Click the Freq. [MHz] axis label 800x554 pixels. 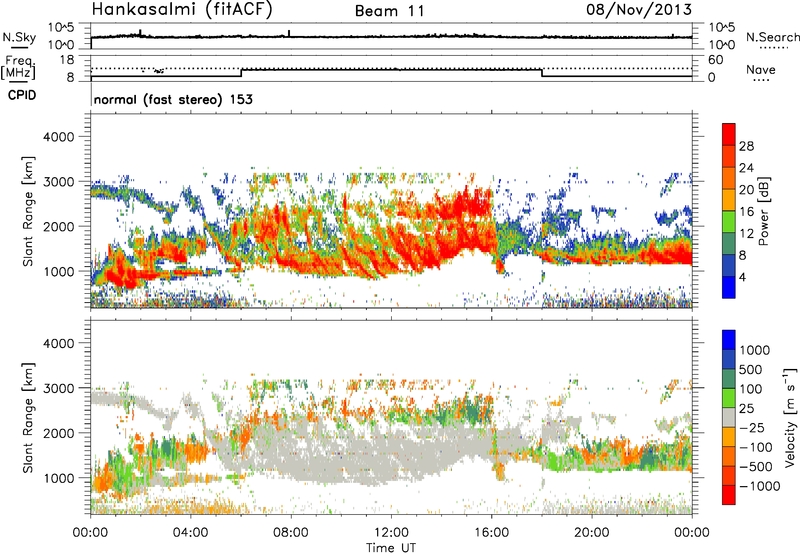[x=19, y=68]
